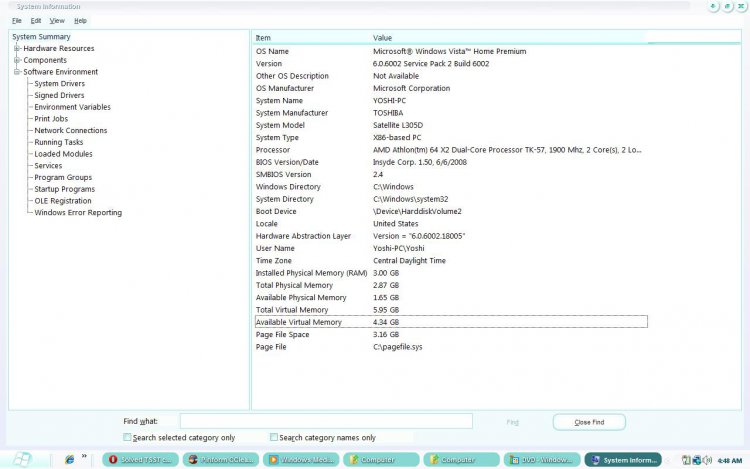The height and width of the screenshot is (469, 750).
Task: Enable Search category names only checkbox
Action: [x=274, y=437]
